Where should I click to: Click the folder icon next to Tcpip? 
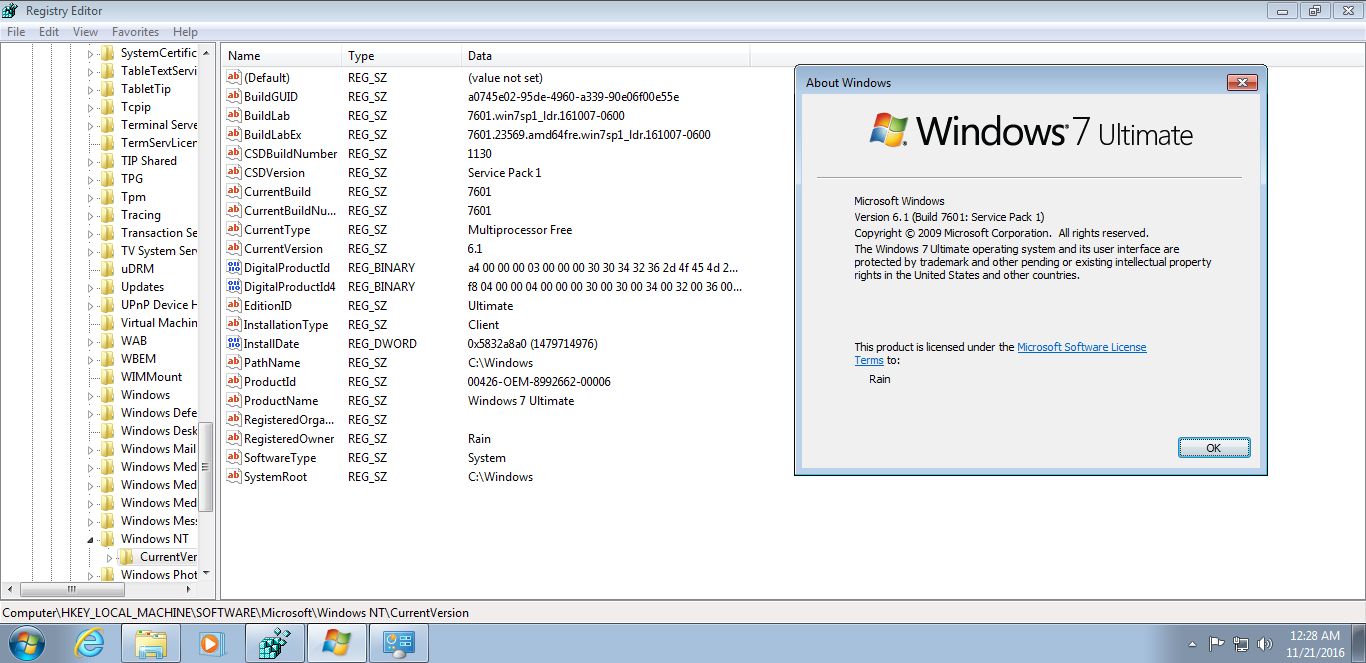point(107,107)
